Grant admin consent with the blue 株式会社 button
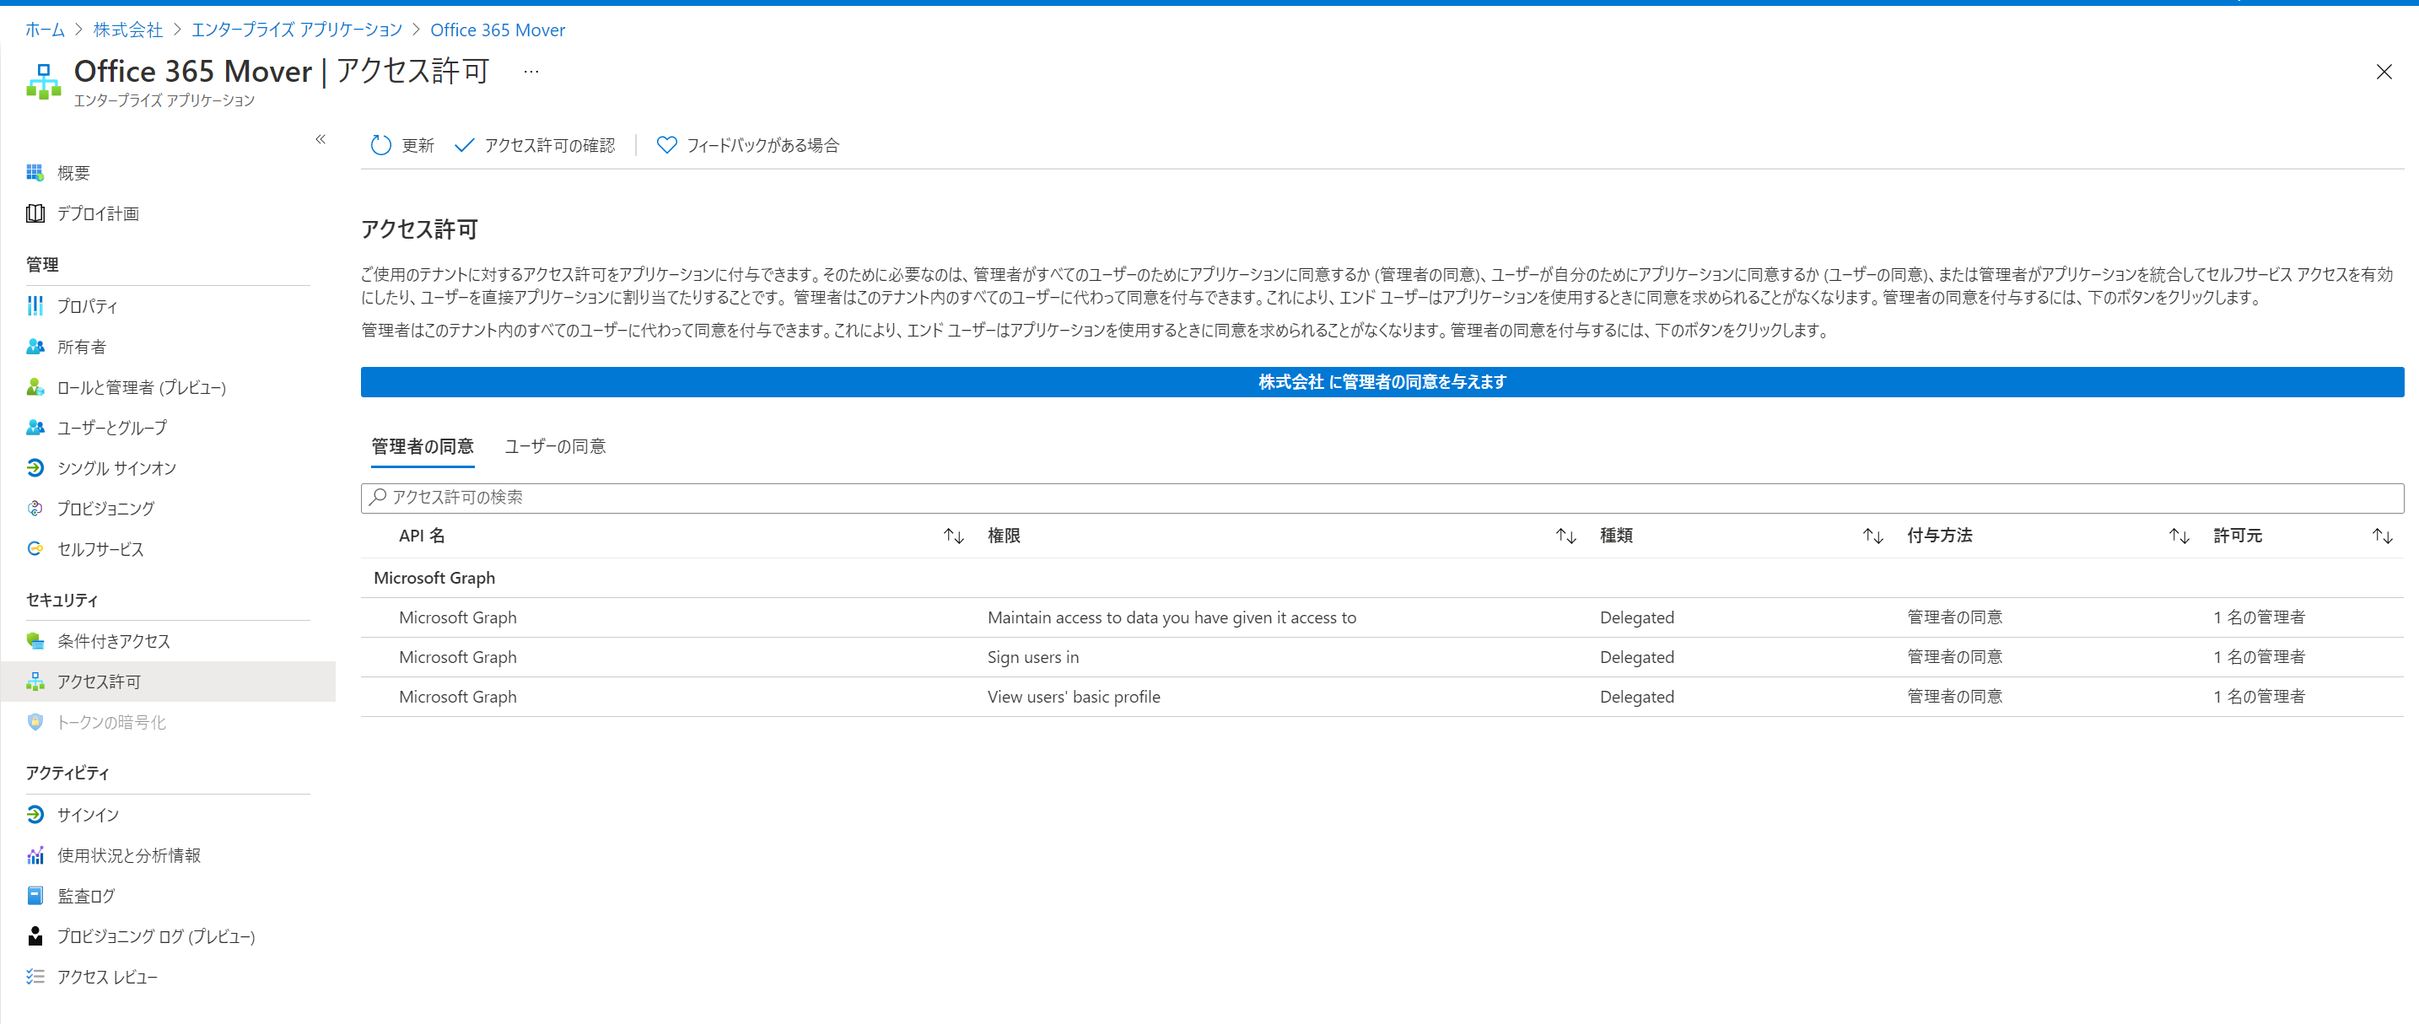 [1382, 382]
